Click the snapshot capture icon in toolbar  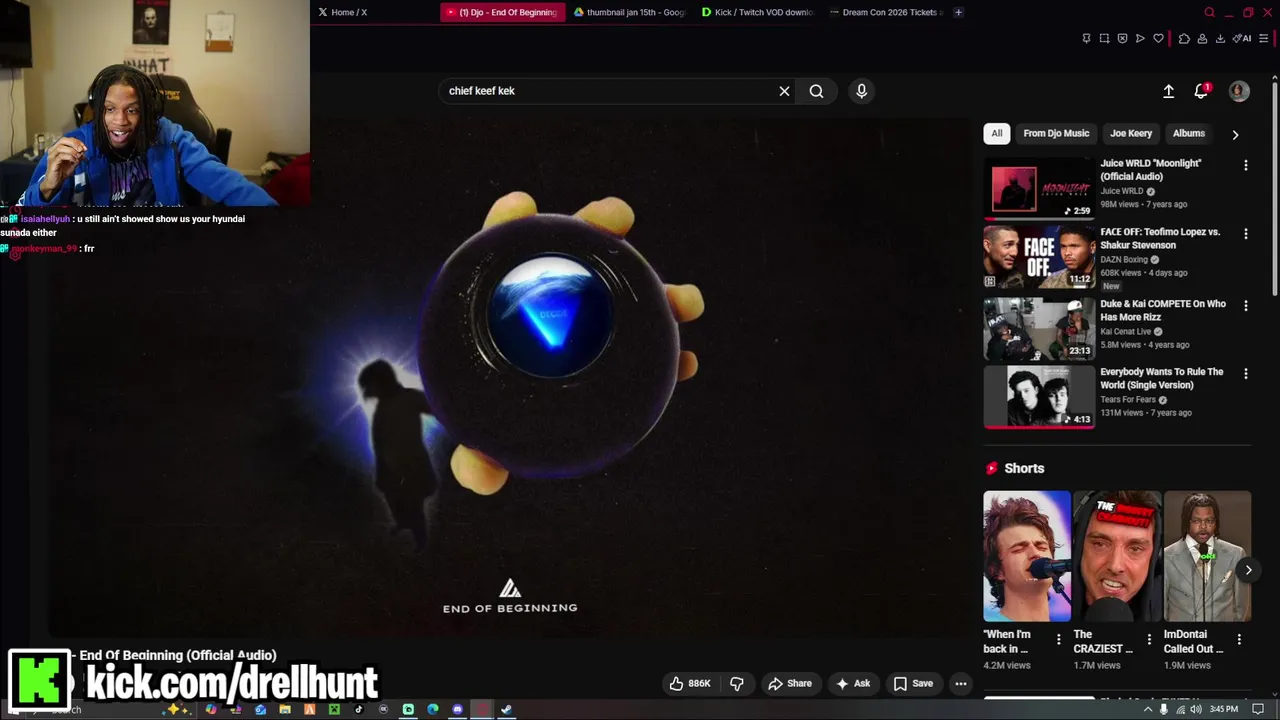coord(1104,39)
